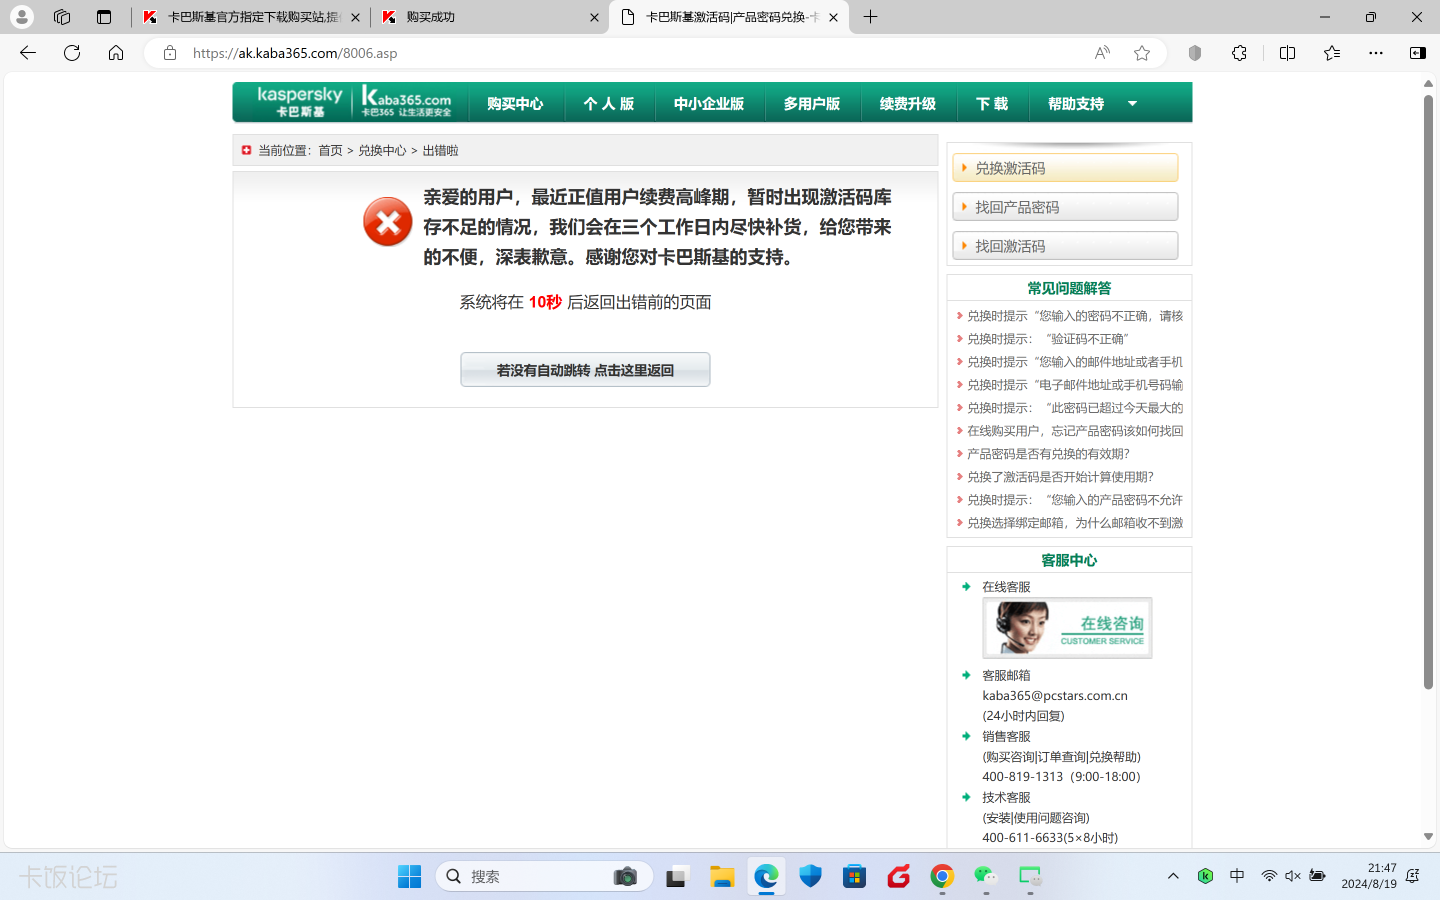Open 找回产品密码 sidebar button
The height and width of the screenshot is (900, 1440).
pos(1065,207)
